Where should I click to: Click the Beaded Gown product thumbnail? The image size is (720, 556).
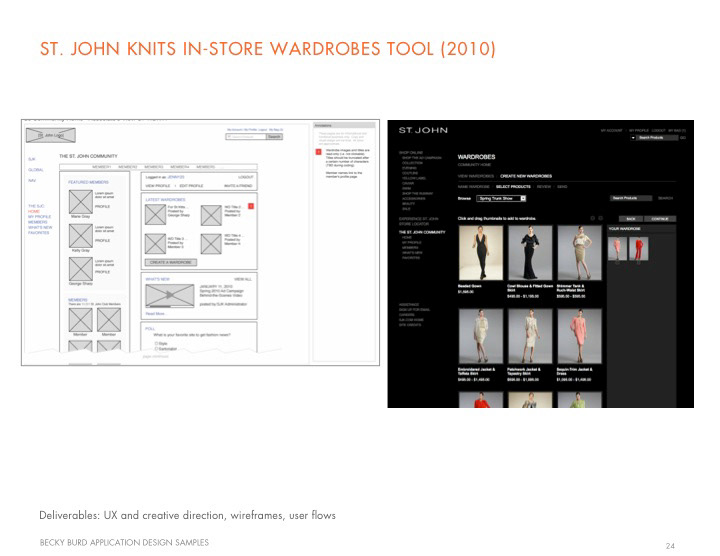coord(481,253)
